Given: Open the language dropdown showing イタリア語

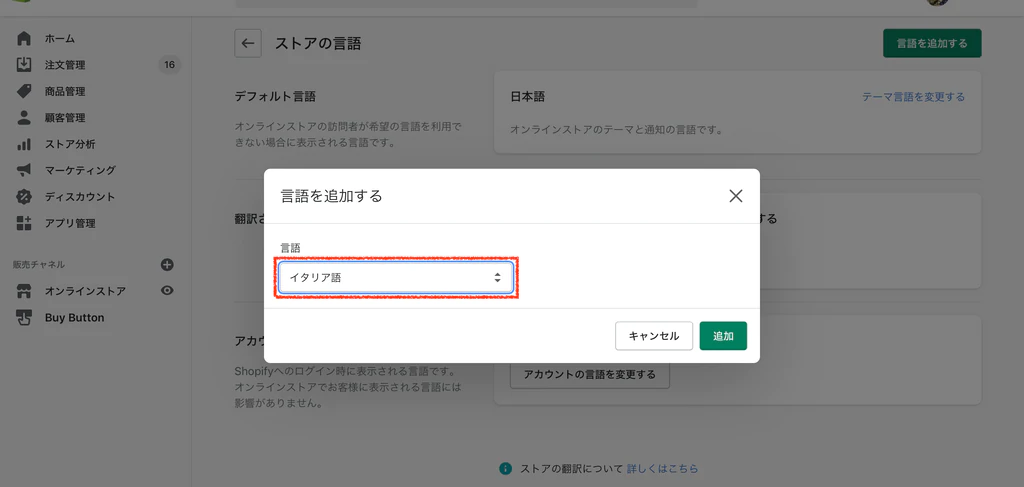Looking at the screenshot, I should [395, 278].
